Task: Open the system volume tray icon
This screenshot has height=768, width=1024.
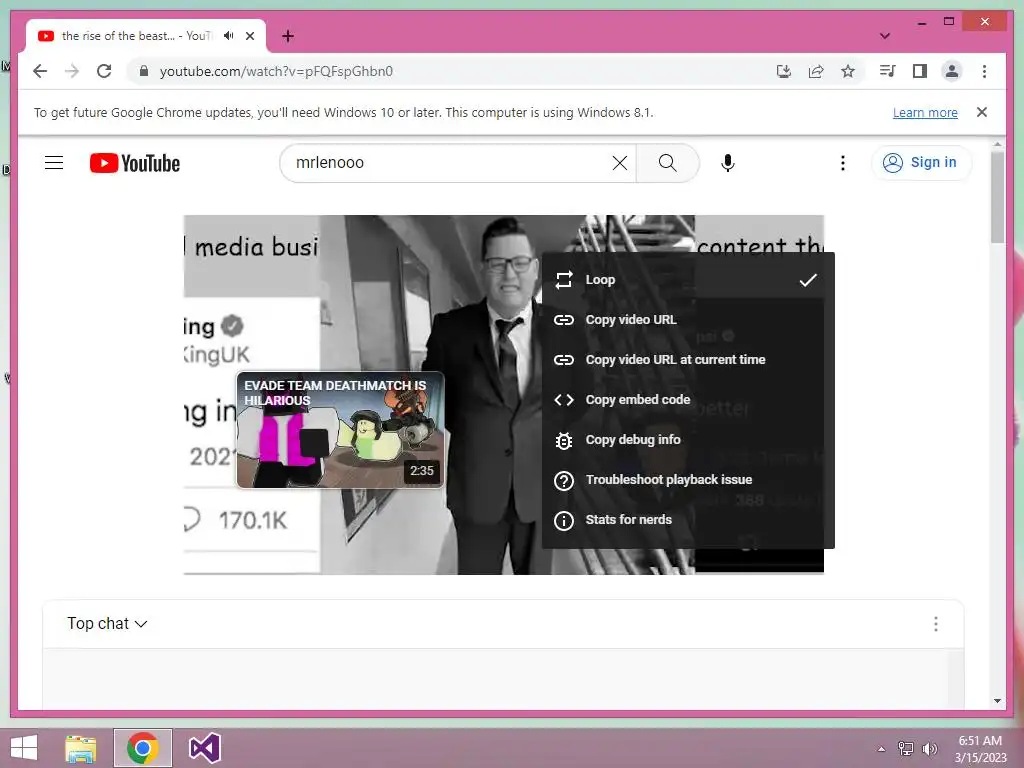Action: pos(929,749)
